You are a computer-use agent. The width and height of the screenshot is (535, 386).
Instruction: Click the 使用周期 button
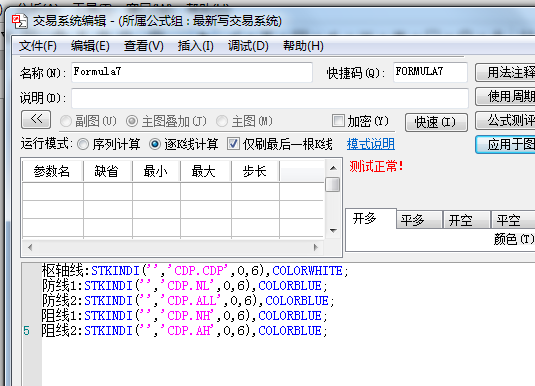click(506, 97)
